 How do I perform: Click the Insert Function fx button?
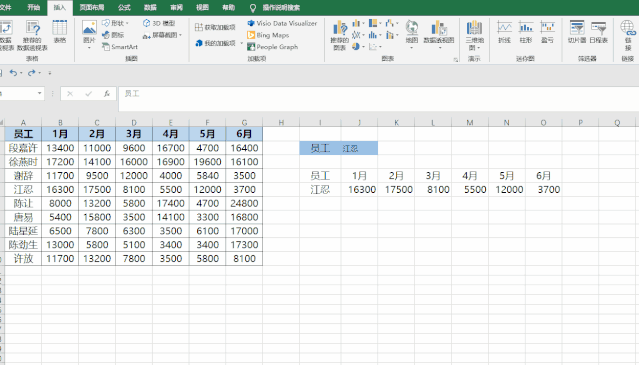107,94
